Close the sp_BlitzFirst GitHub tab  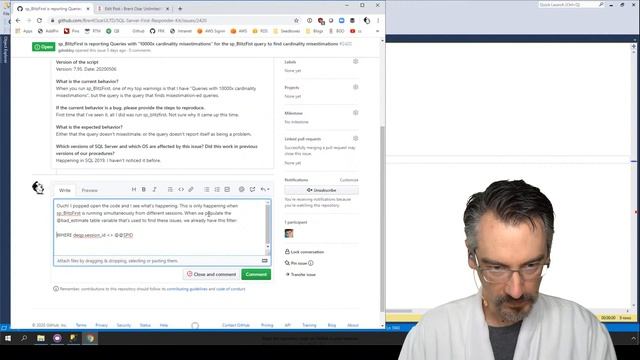pyautogui.click(x=87, y=9)
